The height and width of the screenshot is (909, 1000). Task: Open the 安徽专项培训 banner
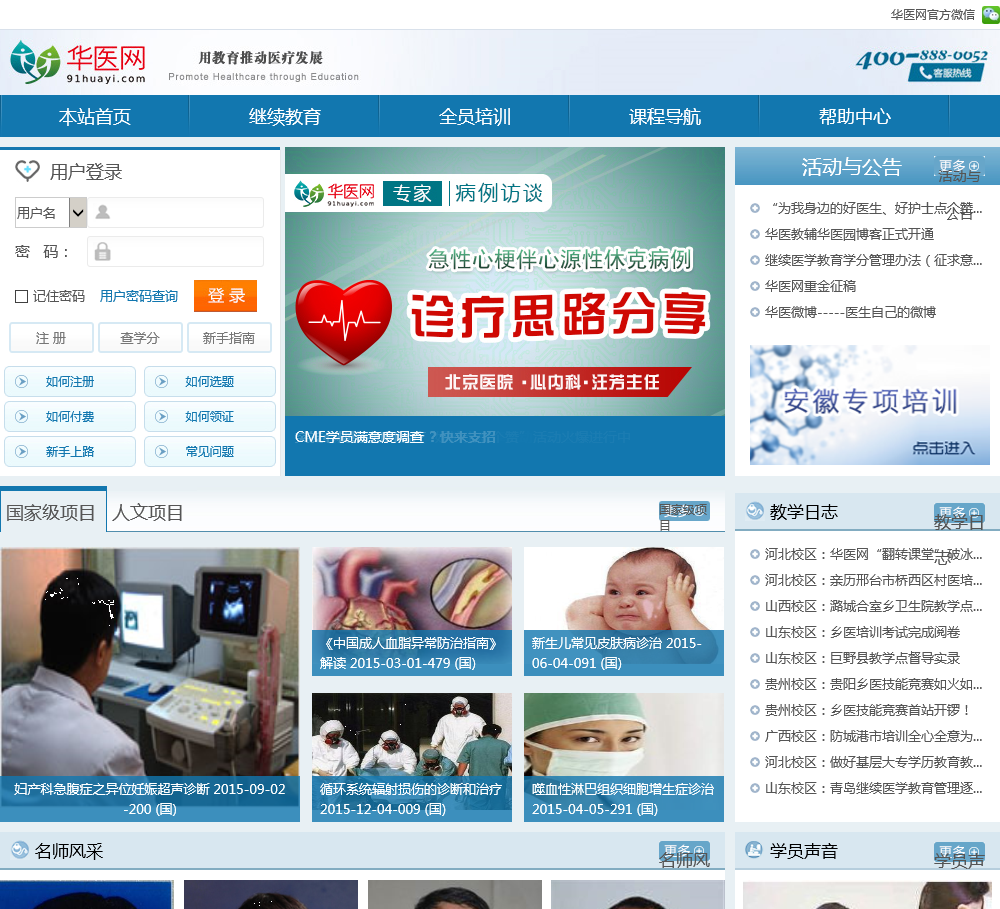pyautogui.click(x=869, y=405)
